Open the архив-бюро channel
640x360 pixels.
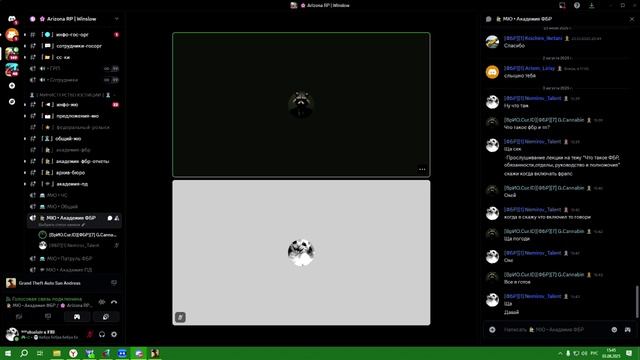coord(73,173)
